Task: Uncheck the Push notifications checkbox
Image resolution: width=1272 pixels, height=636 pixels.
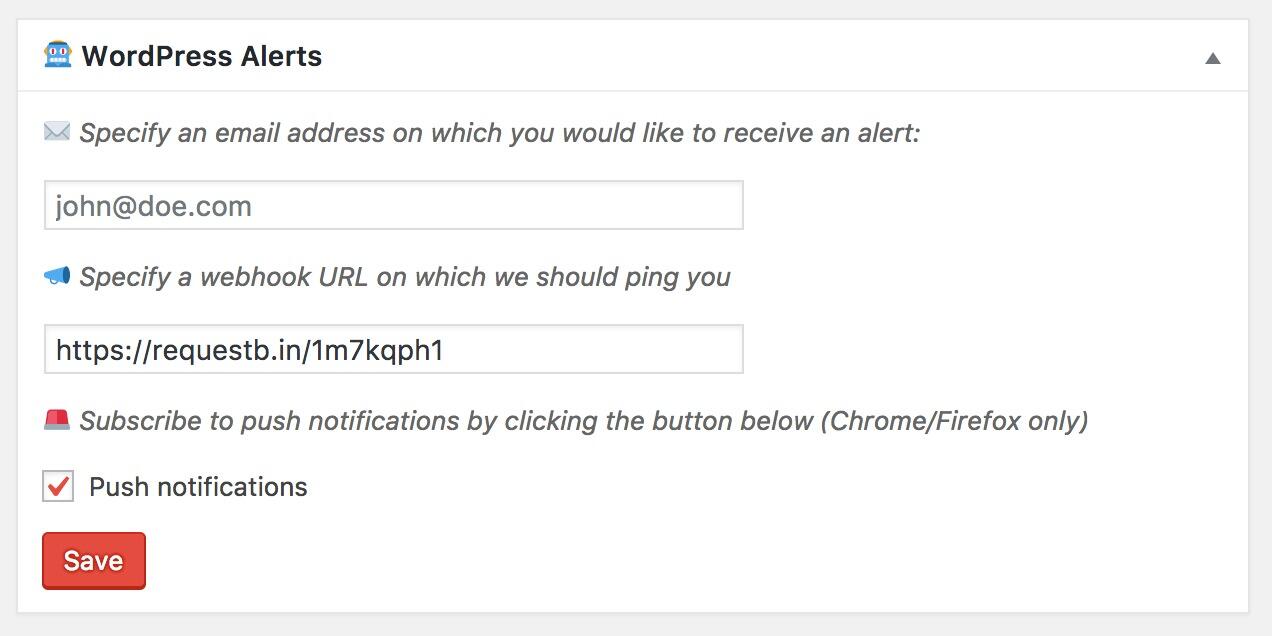Action: (58, 487)
